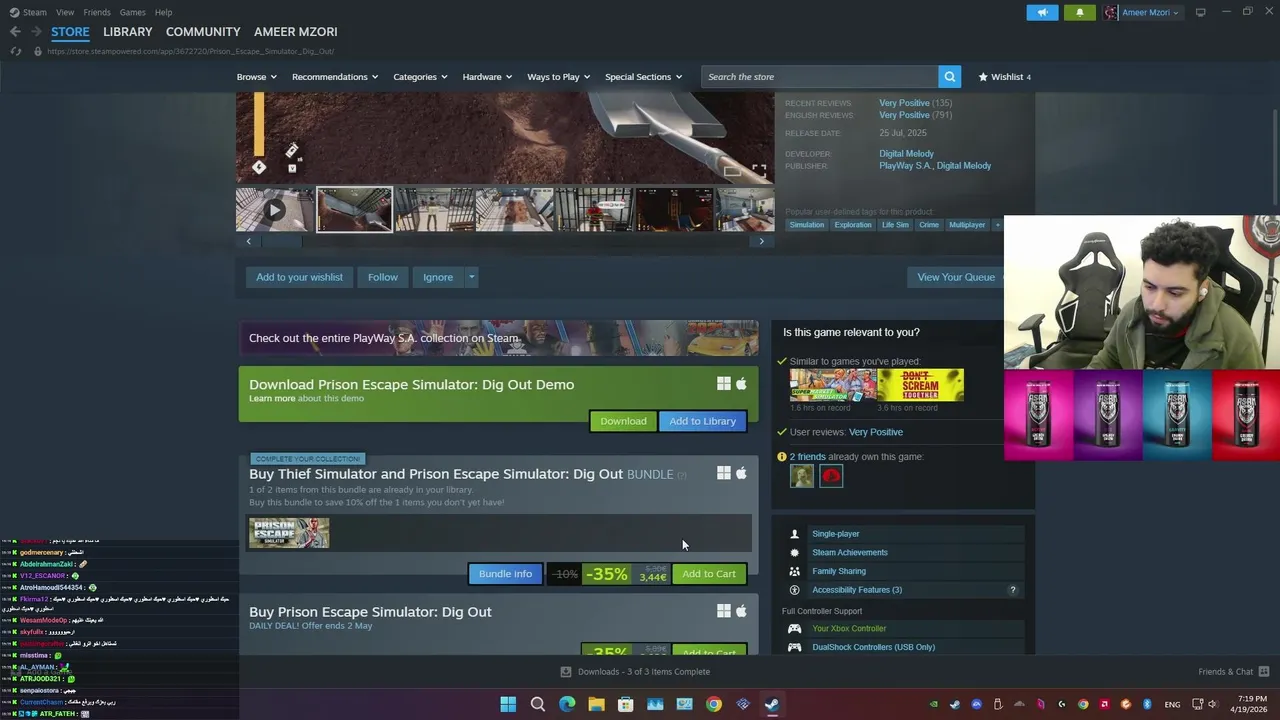Open accessibility features help question mark

pos(1013,590)
